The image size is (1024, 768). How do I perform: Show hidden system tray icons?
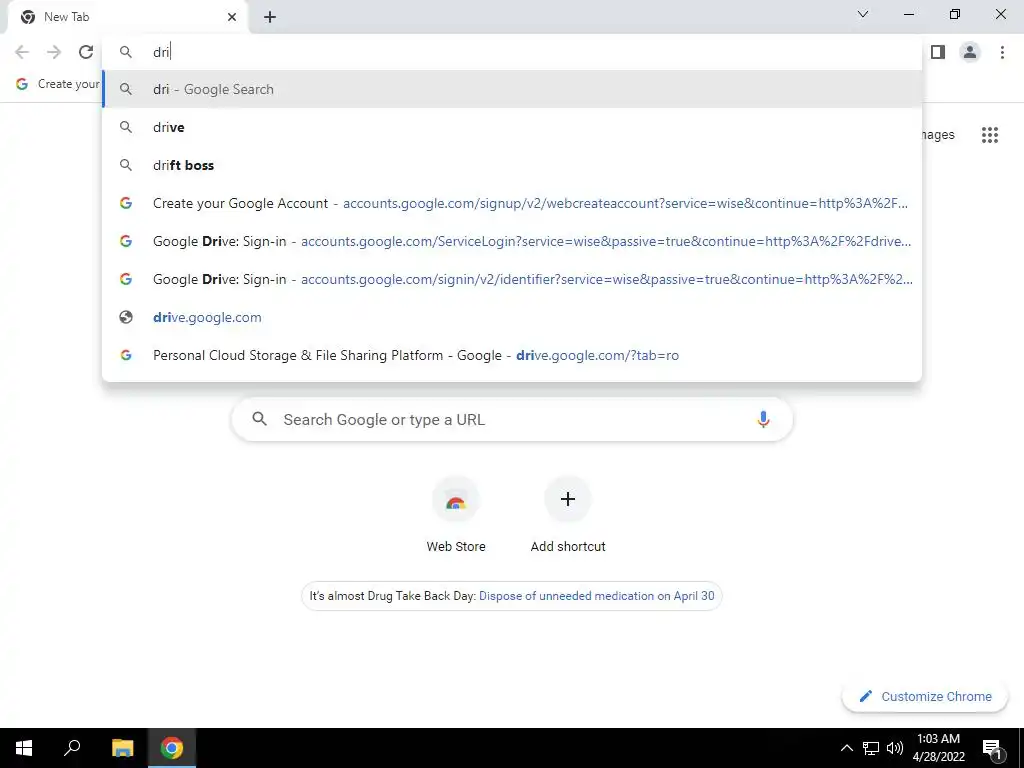pyautogui.click(x=846, y=748)
